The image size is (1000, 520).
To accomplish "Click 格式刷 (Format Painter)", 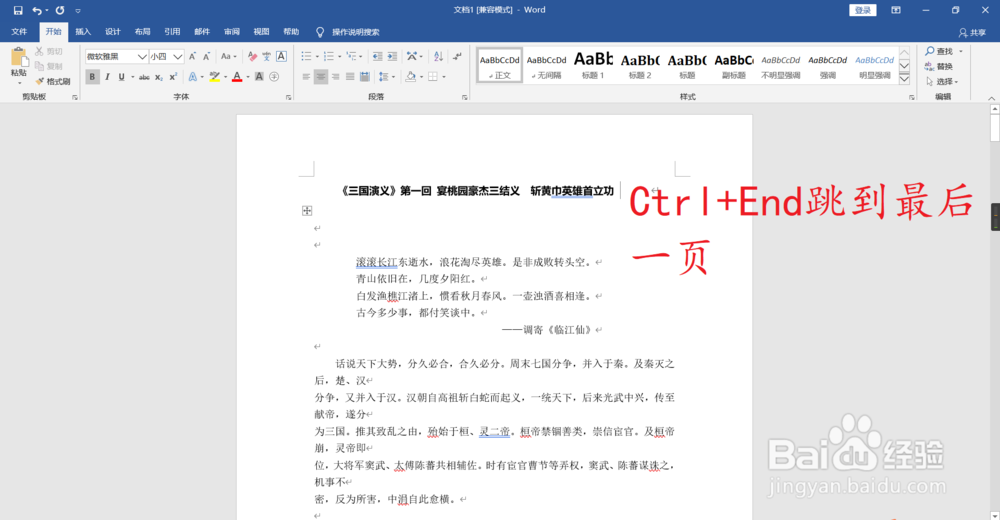I will click(53, 81).
